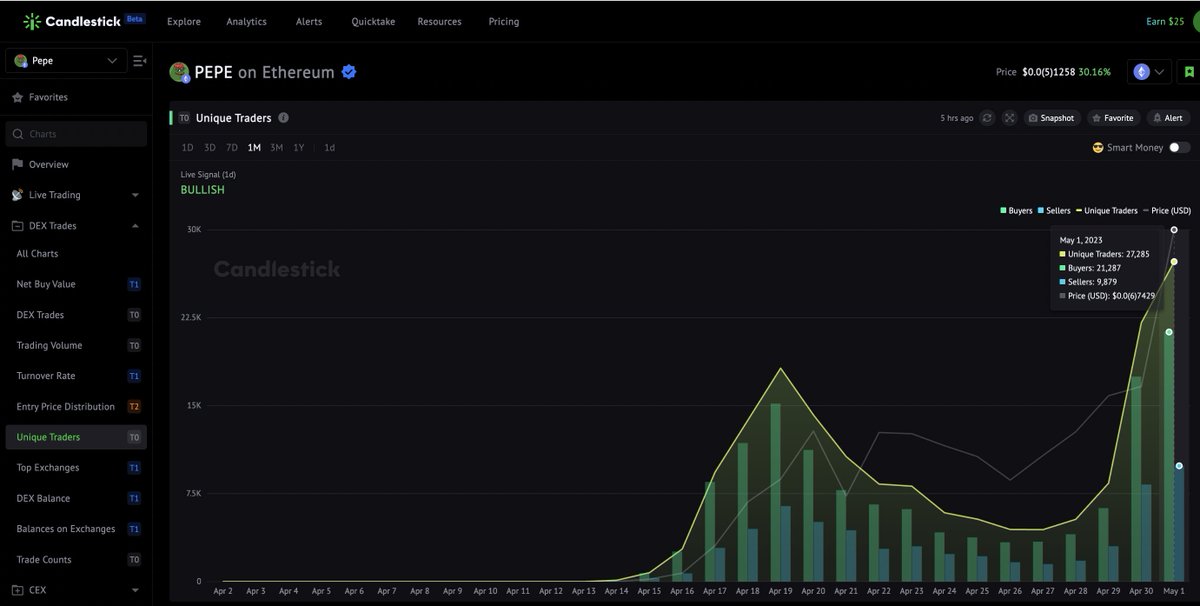
Task: Select the 3M time range
Action: coord(276,148)
